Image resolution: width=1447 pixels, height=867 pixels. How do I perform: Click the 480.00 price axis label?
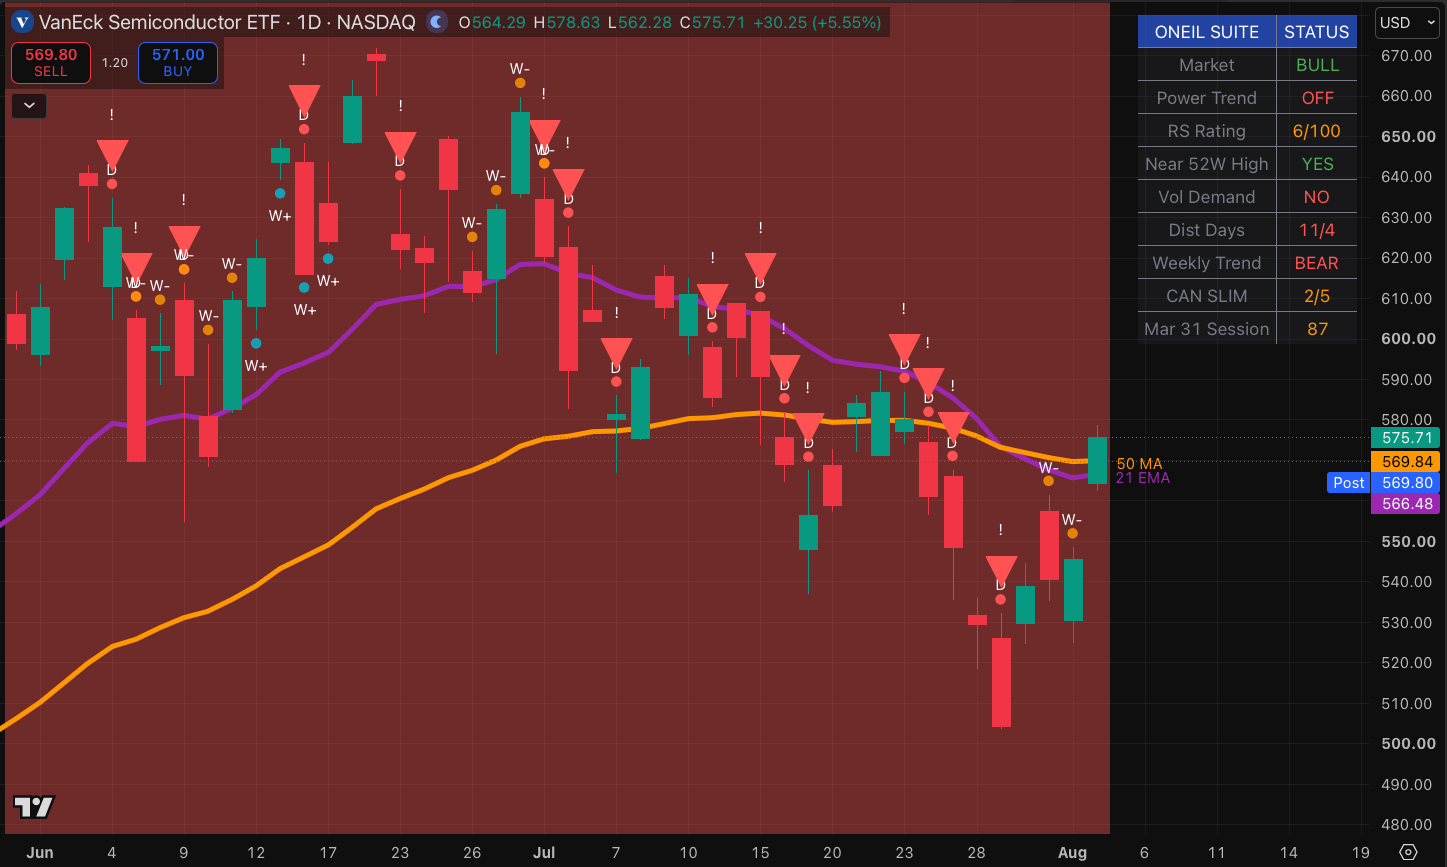click(1408, 824)
